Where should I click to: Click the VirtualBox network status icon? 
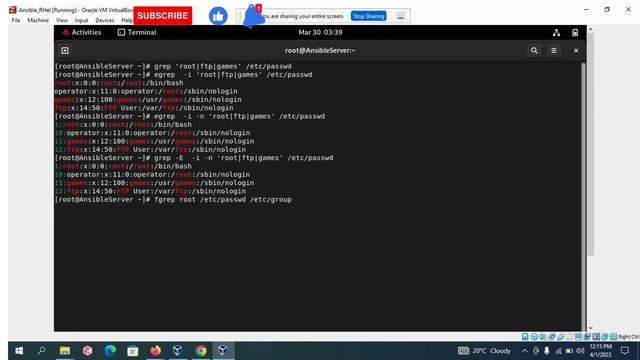click(552, 337)
